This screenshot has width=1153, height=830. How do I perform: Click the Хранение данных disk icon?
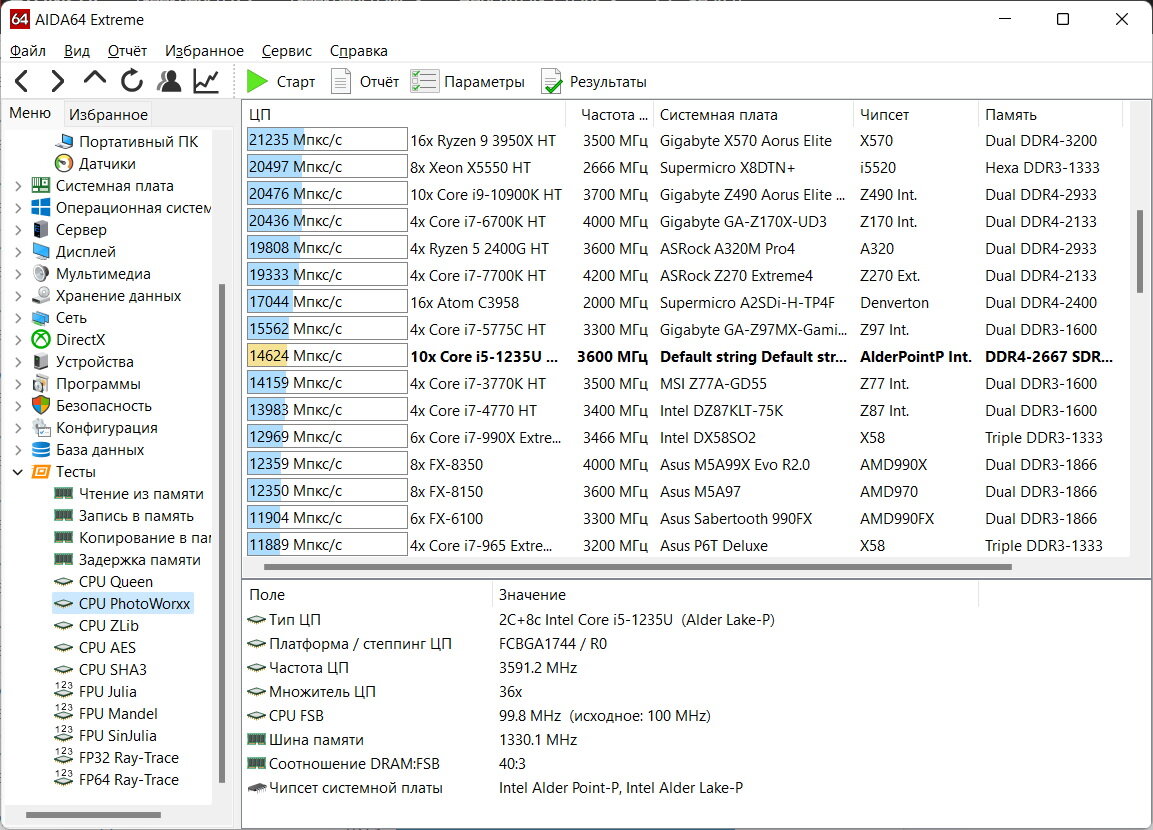pos(41,296)
